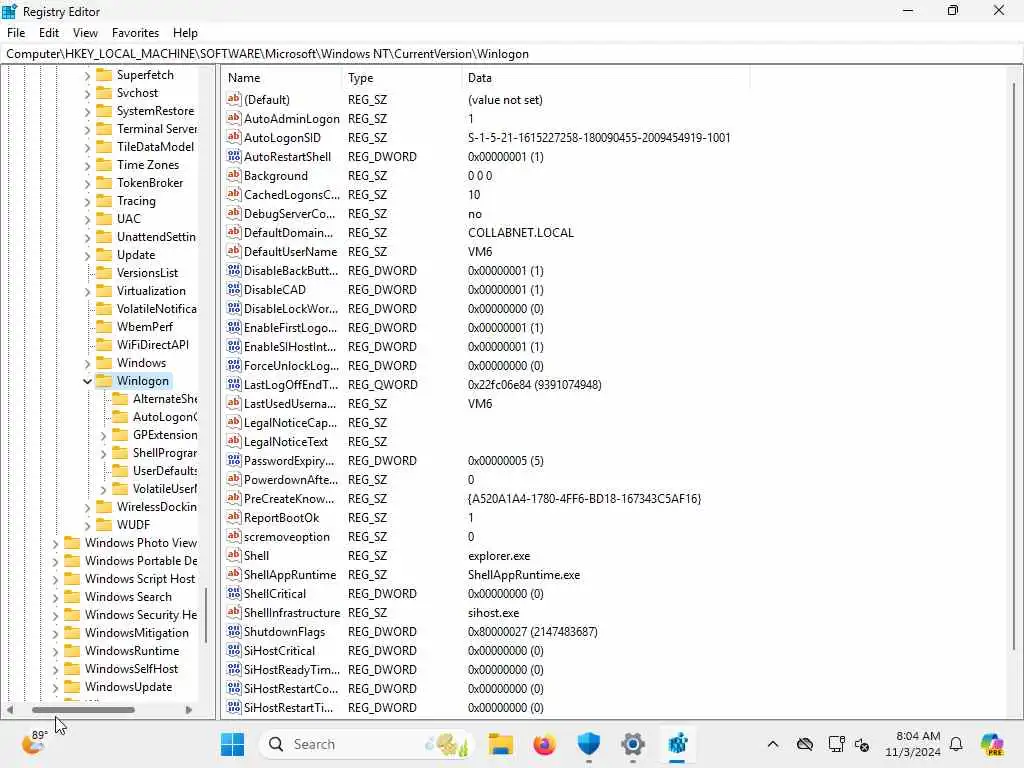Screen dimensions: 1024x768
Task: Click the AutoRestartShell DWORD value icon
Action: (x=233, y=156)
